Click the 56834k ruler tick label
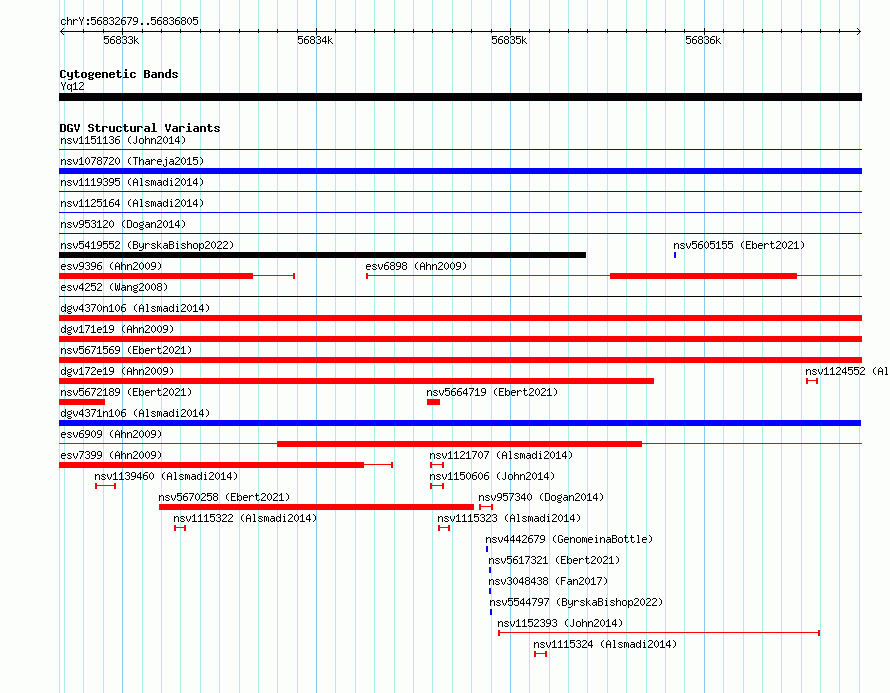 tap(315, 40)
